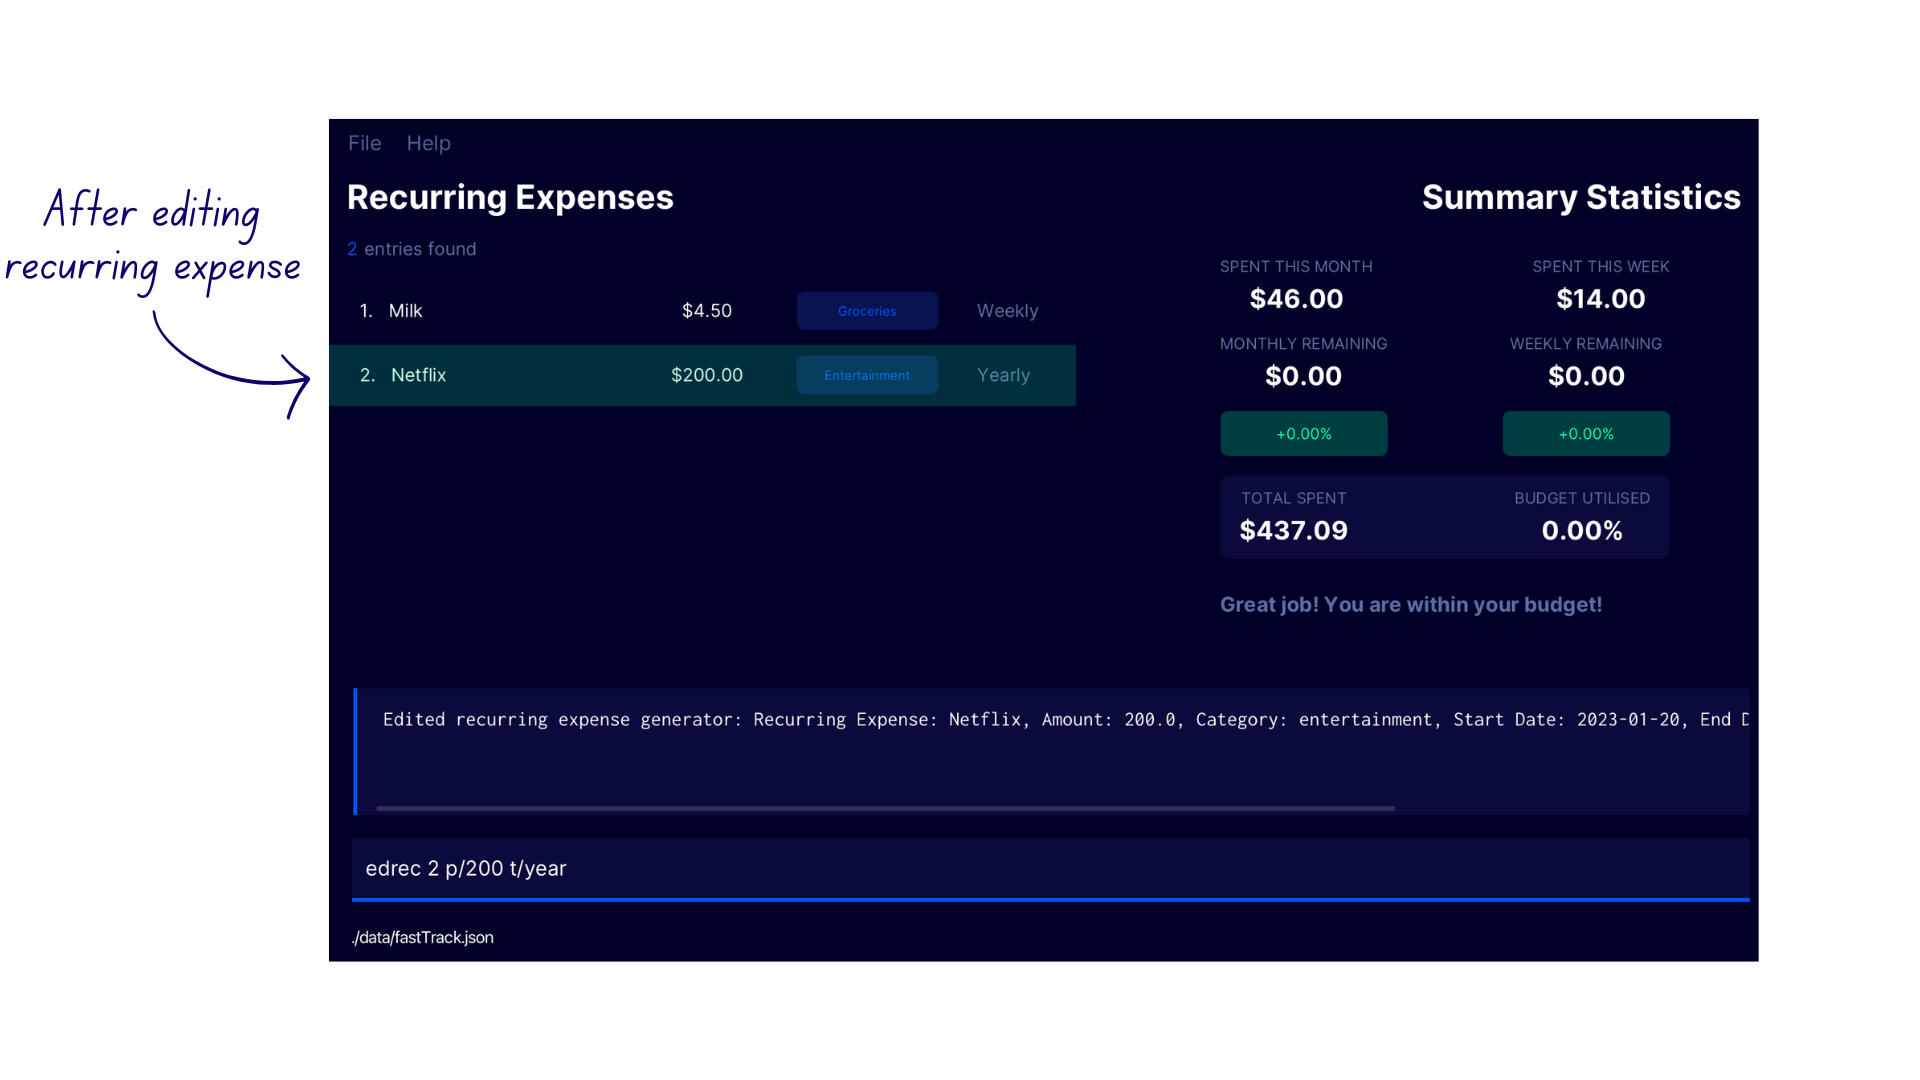Click the weekly remaining $0.00 value
The height and width of the screenshot is (1080, 1920).
tap(1586, 376)
